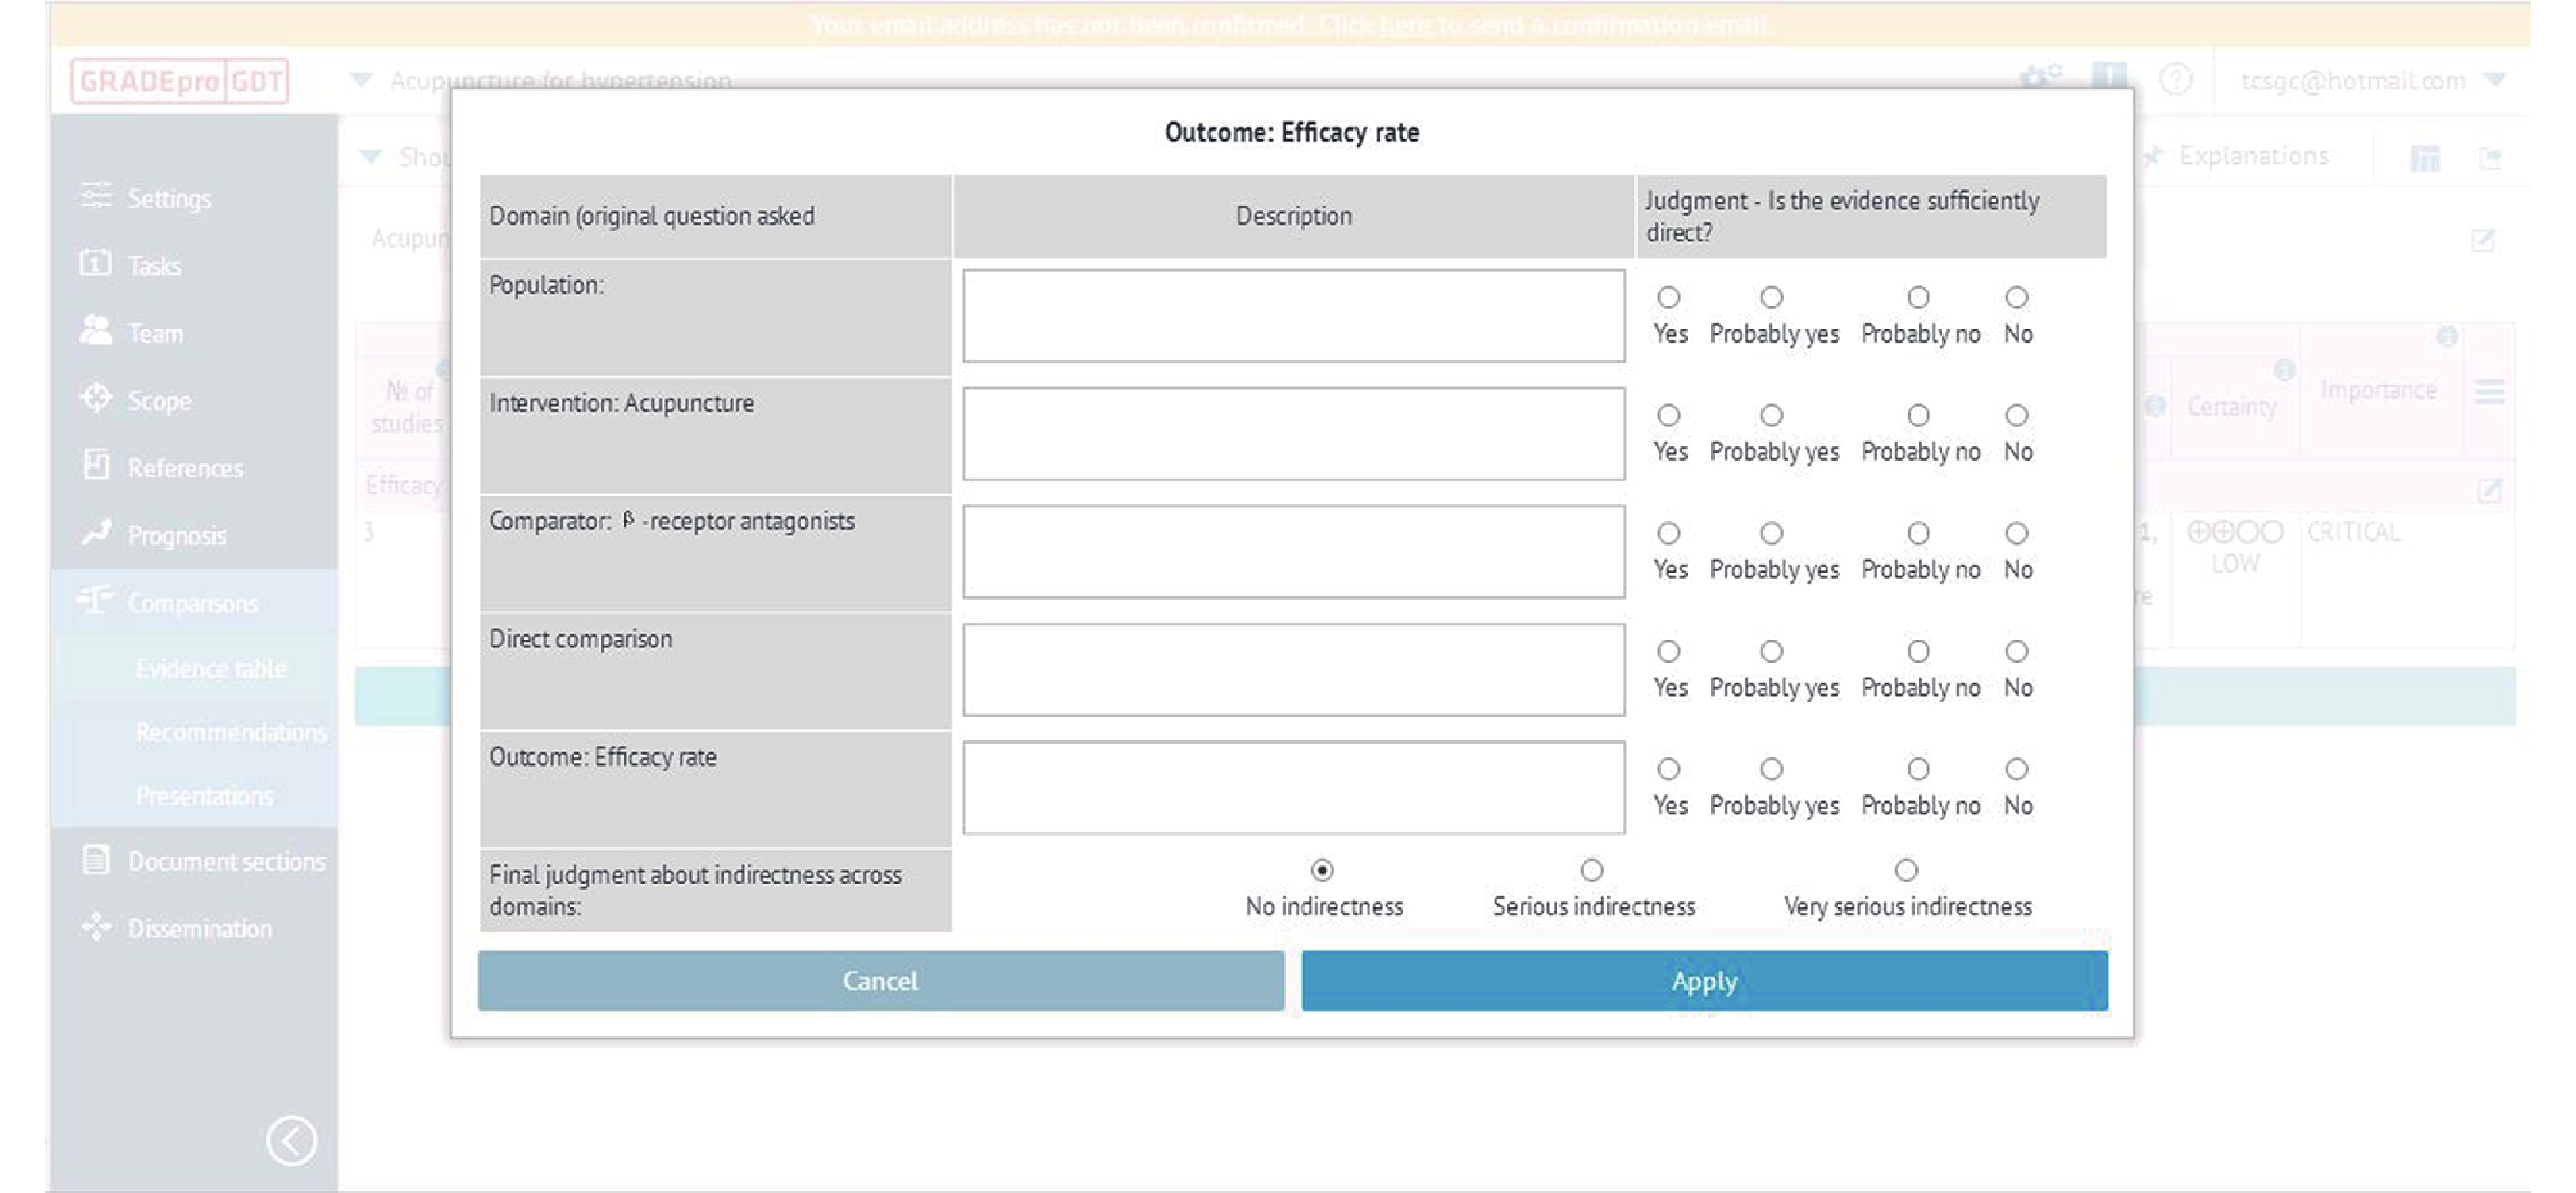The image size is (2576, 1193).
Task: Click the gear settings icon in header
Action: 2041,78
